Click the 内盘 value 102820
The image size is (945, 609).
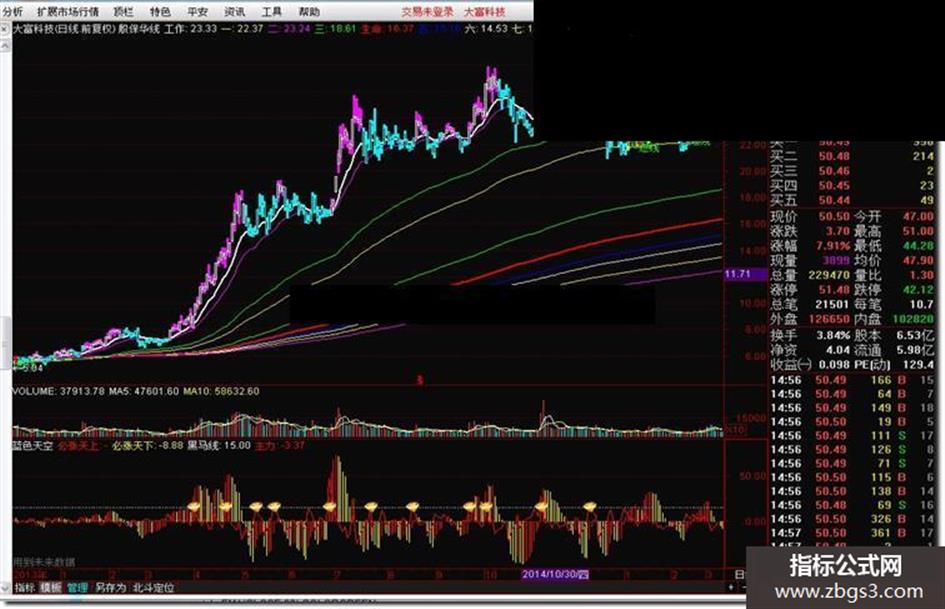[x=914, y=319]
